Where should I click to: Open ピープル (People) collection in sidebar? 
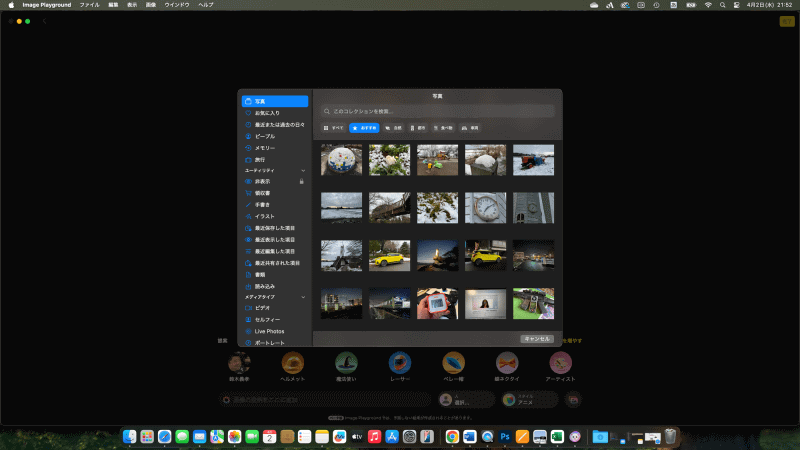tap(264, 136)
